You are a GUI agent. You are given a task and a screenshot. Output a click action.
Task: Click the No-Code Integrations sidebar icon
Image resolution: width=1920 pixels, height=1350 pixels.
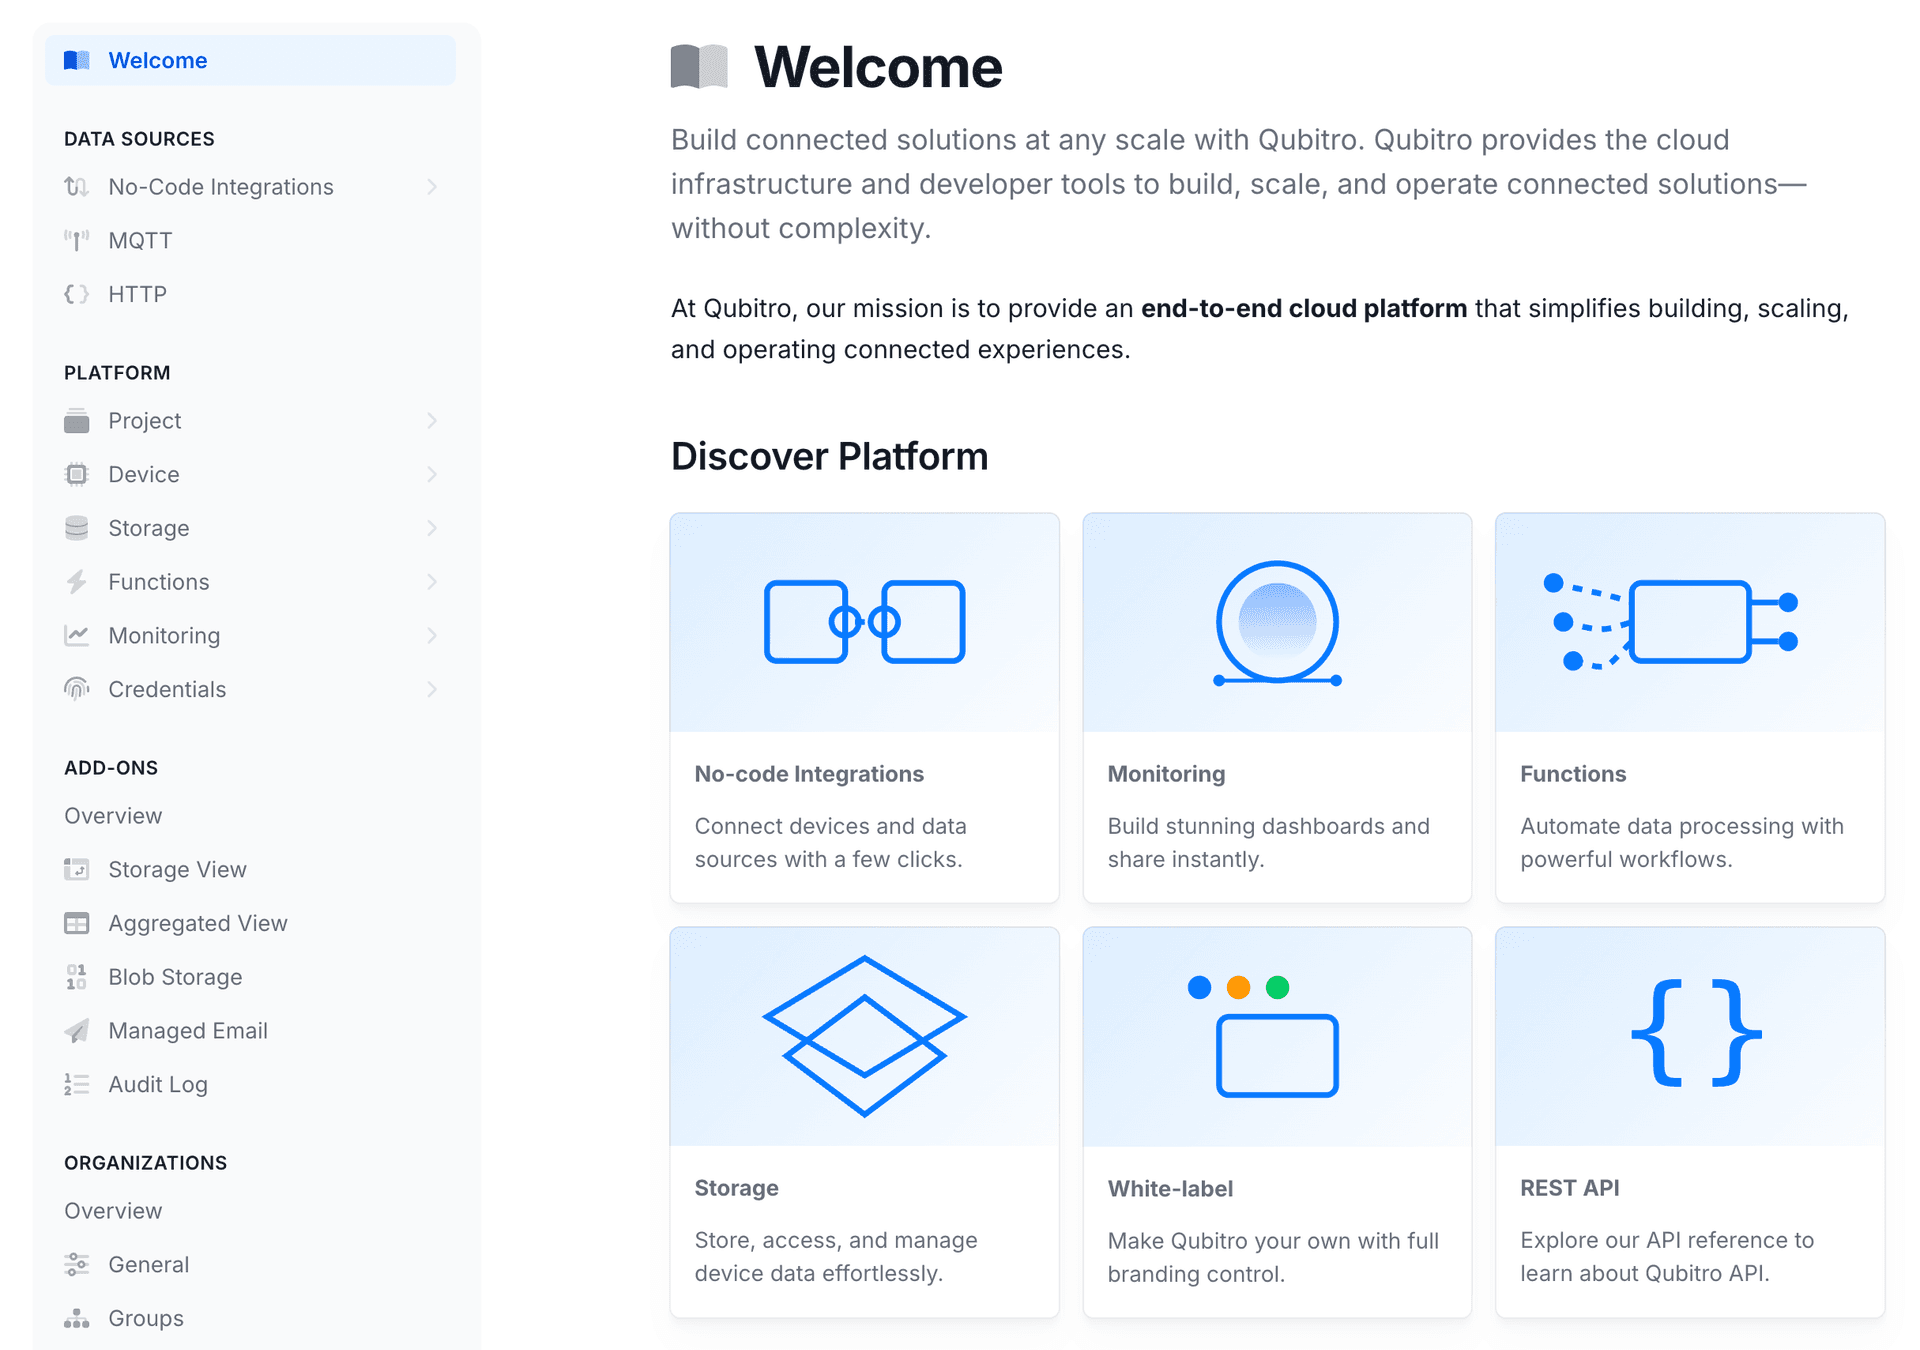coord(77,187)
